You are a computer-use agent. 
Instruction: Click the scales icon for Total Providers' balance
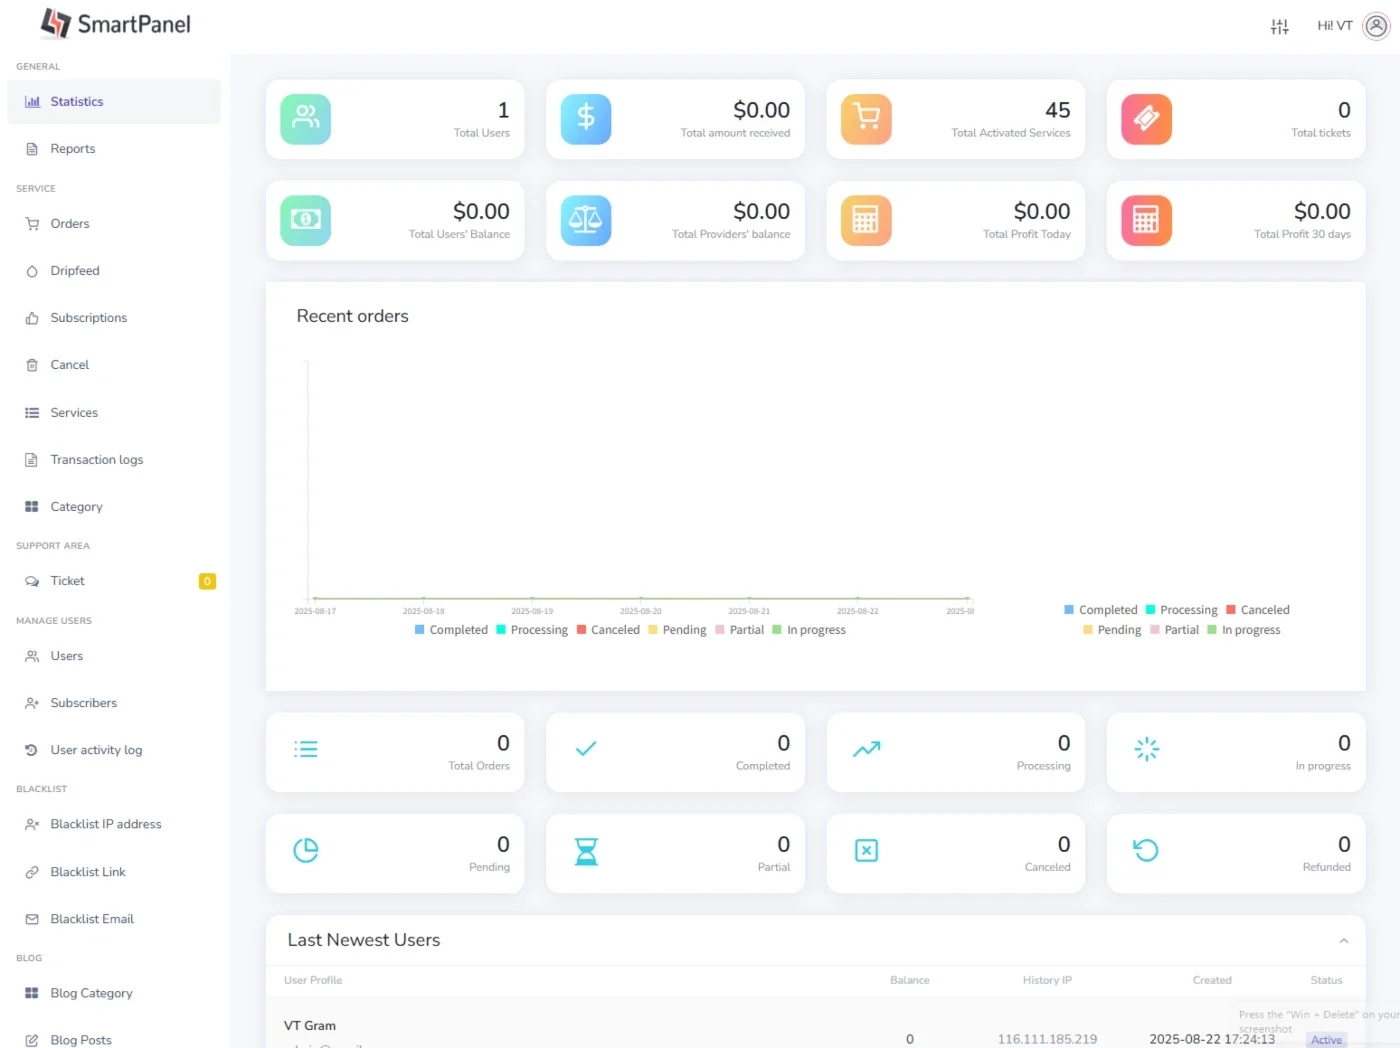tap(586, 220)
